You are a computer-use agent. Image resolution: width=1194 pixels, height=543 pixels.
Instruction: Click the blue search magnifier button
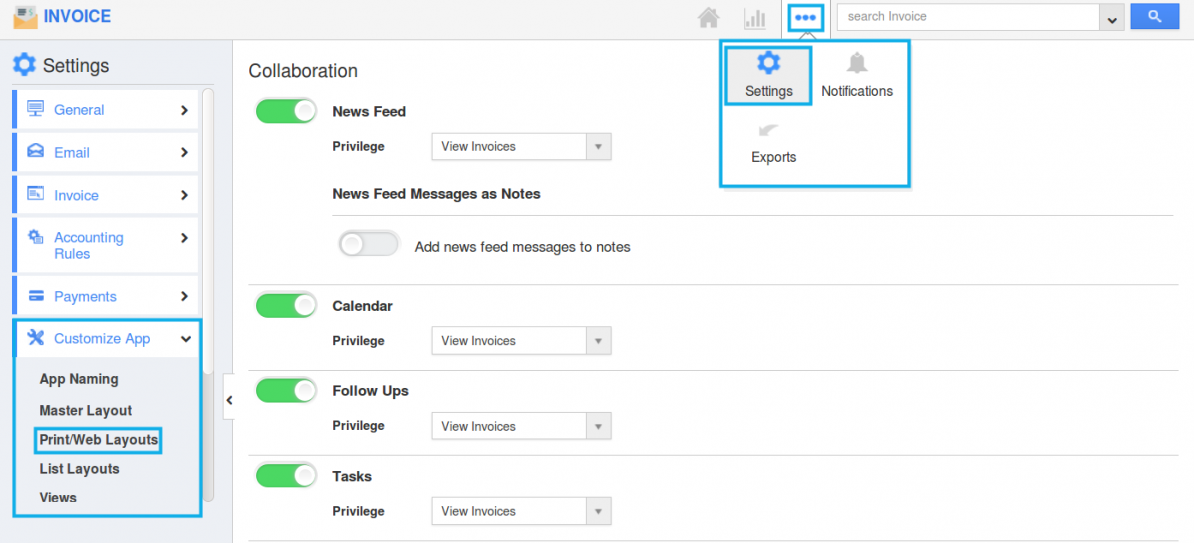[x=1154, y=16]
